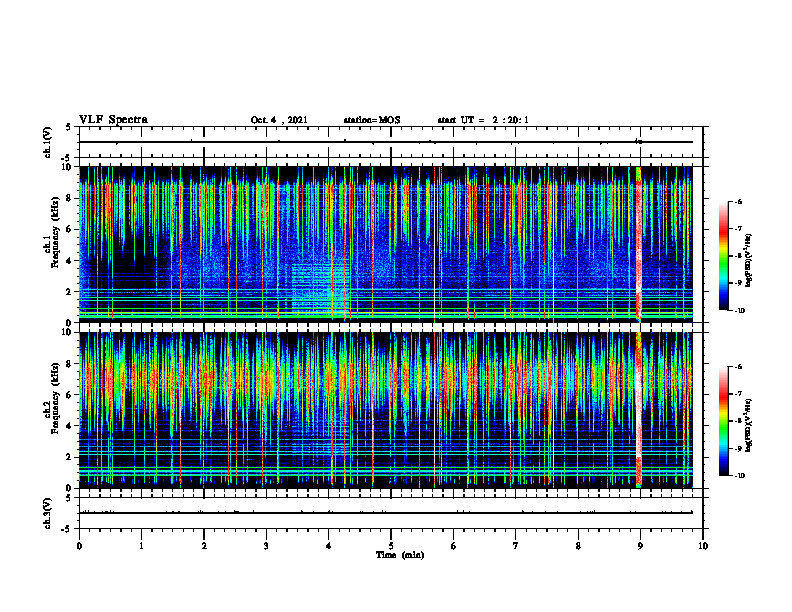The image size is (792, 612).
Task: Click the ch.1 voltage waveform trace
Action: click(x=386, y=142)
